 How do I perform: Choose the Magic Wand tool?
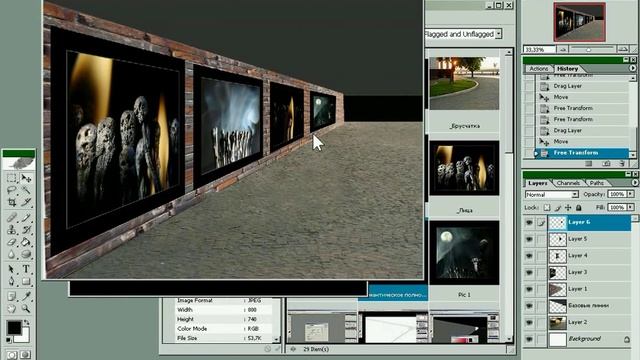(x=26, y=190)
